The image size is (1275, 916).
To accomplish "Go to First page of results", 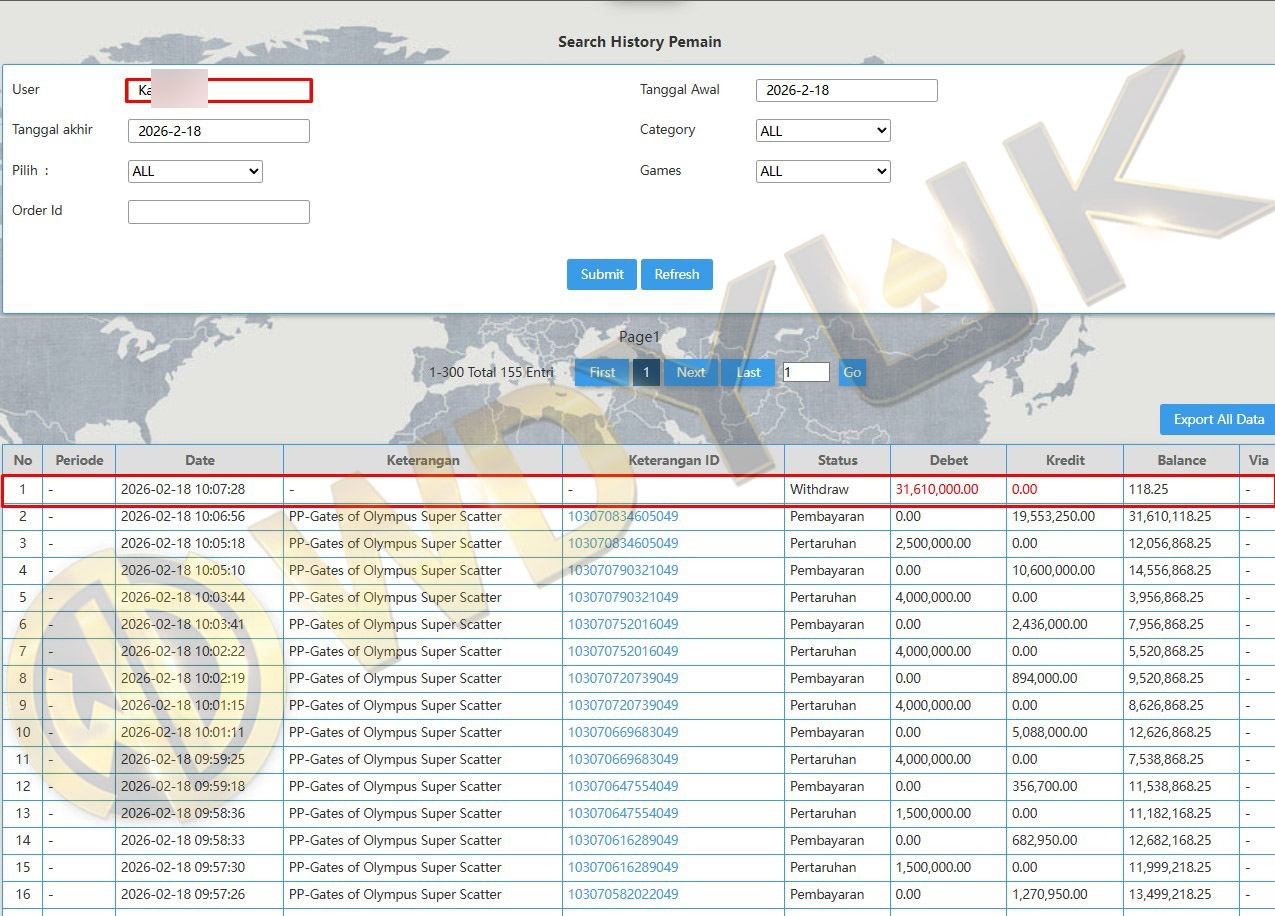I will click(602, 372).
